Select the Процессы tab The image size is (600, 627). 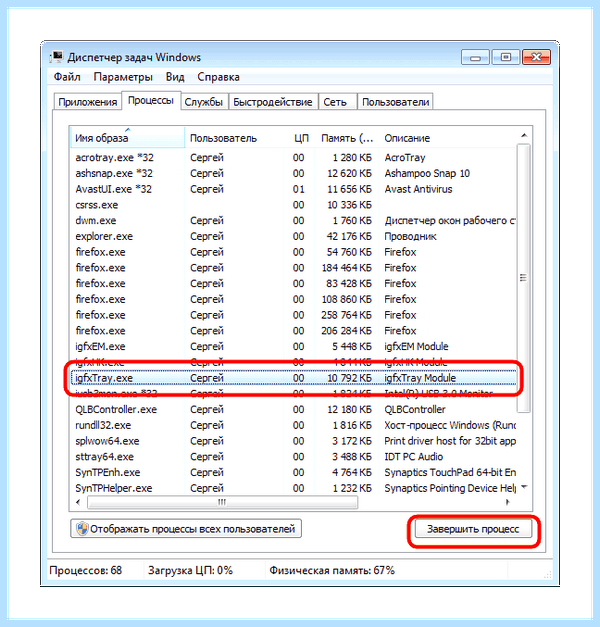point(151,100)
